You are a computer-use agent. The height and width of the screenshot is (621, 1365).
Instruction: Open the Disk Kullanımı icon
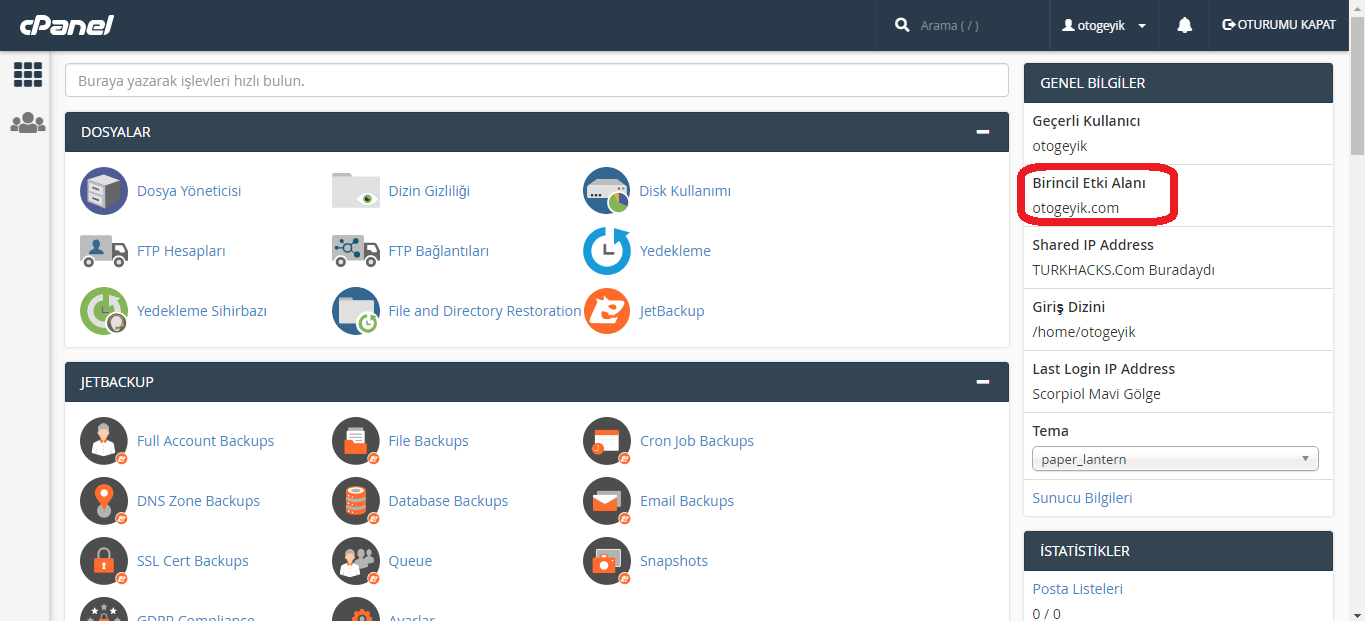click(607, 191)
